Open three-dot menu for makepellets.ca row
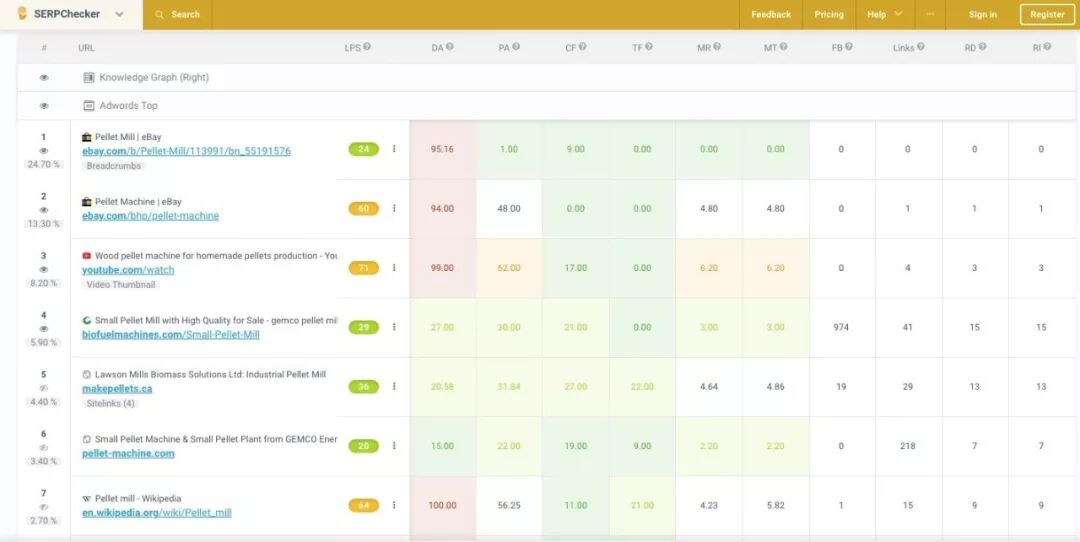The height and width of the screenshot is (542, 1080). (394, 386)
